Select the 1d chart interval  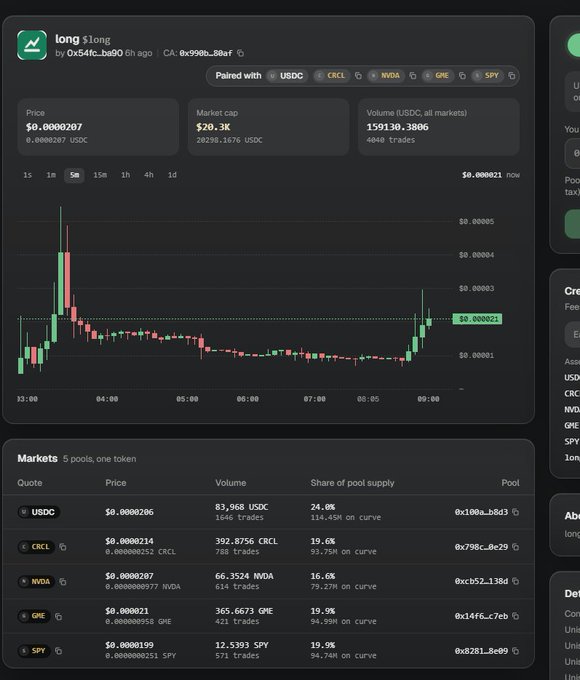(x=172, y=175)
